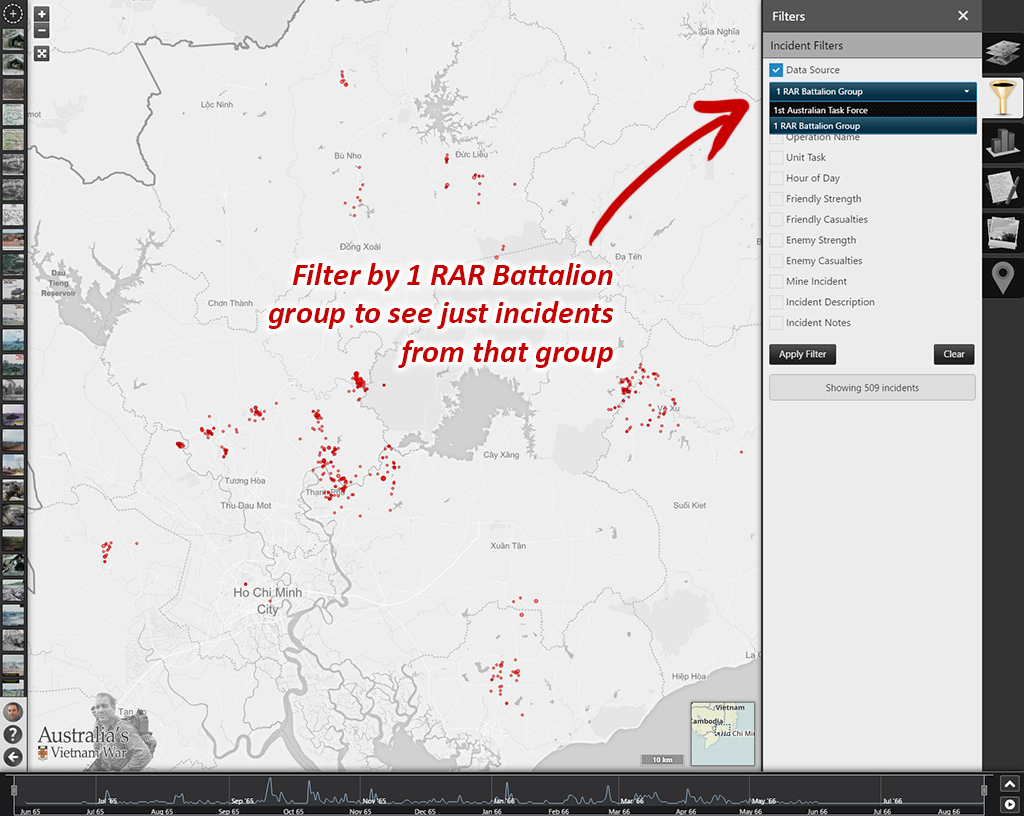Uncheck the Data Source checkbox
This screenshot has height=816, width=1024.
(x=776, y=70)
